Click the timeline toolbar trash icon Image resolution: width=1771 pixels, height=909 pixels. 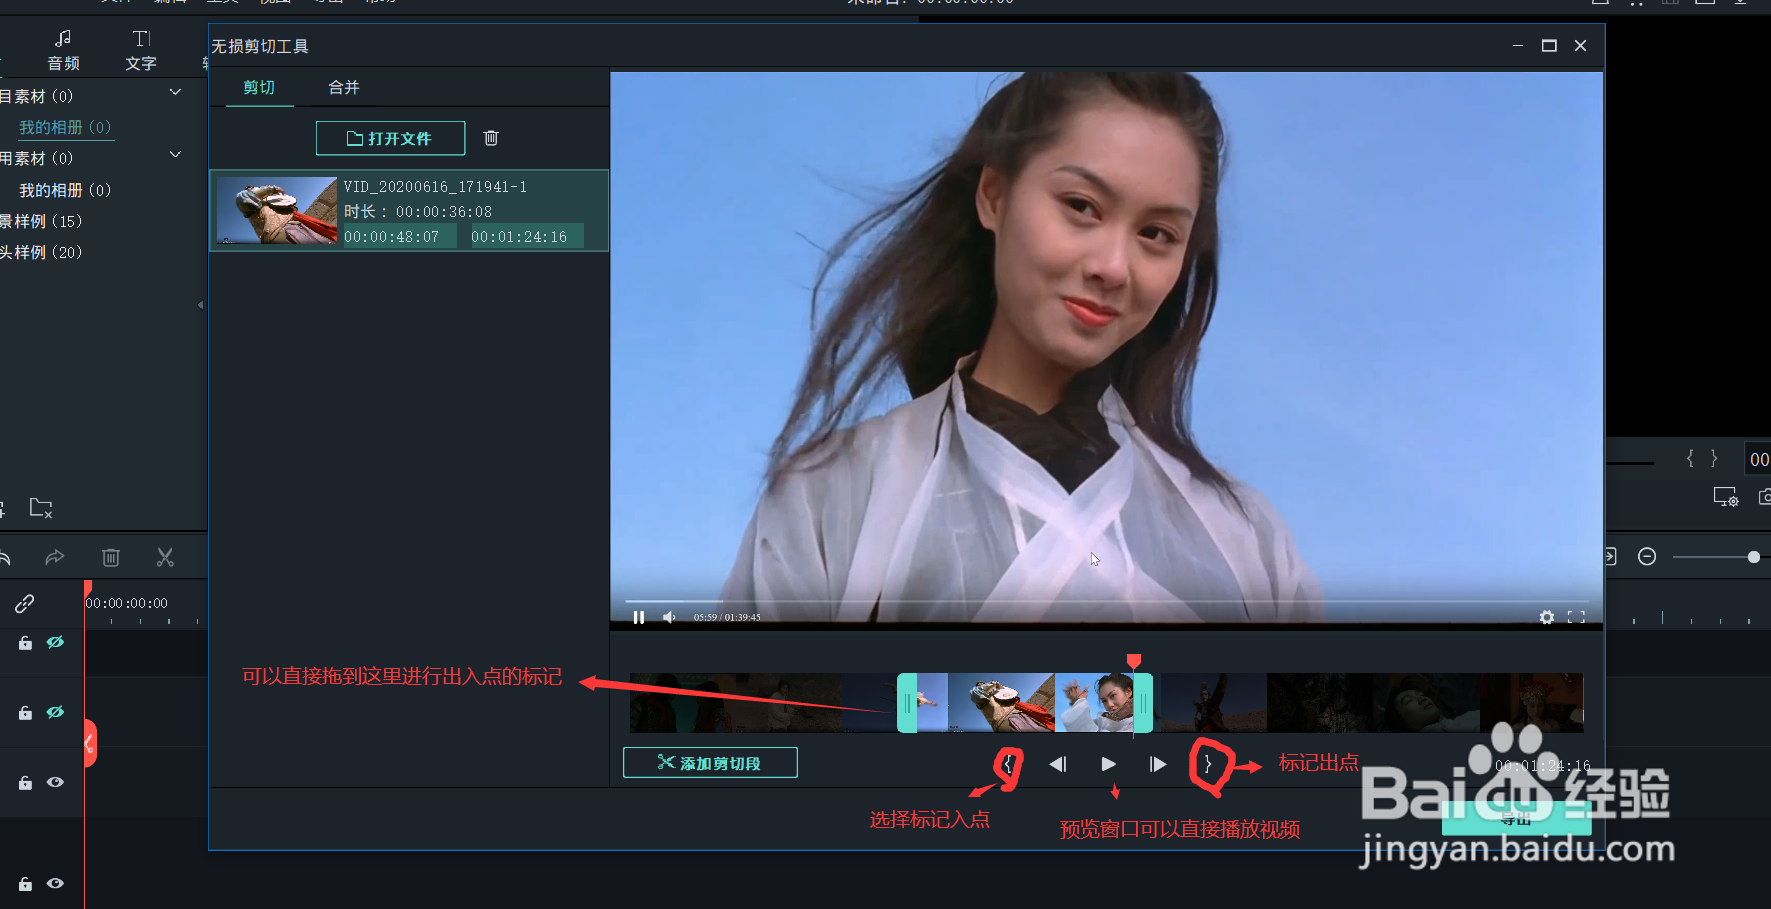[111, 557]
